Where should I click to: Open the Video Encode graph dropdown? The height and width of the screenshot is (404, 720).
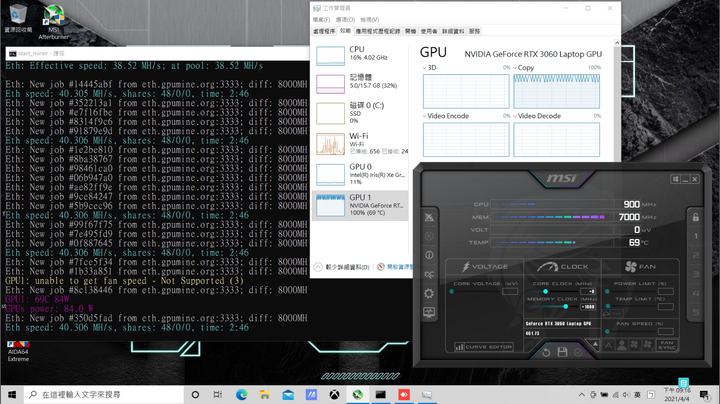[424, 116]
